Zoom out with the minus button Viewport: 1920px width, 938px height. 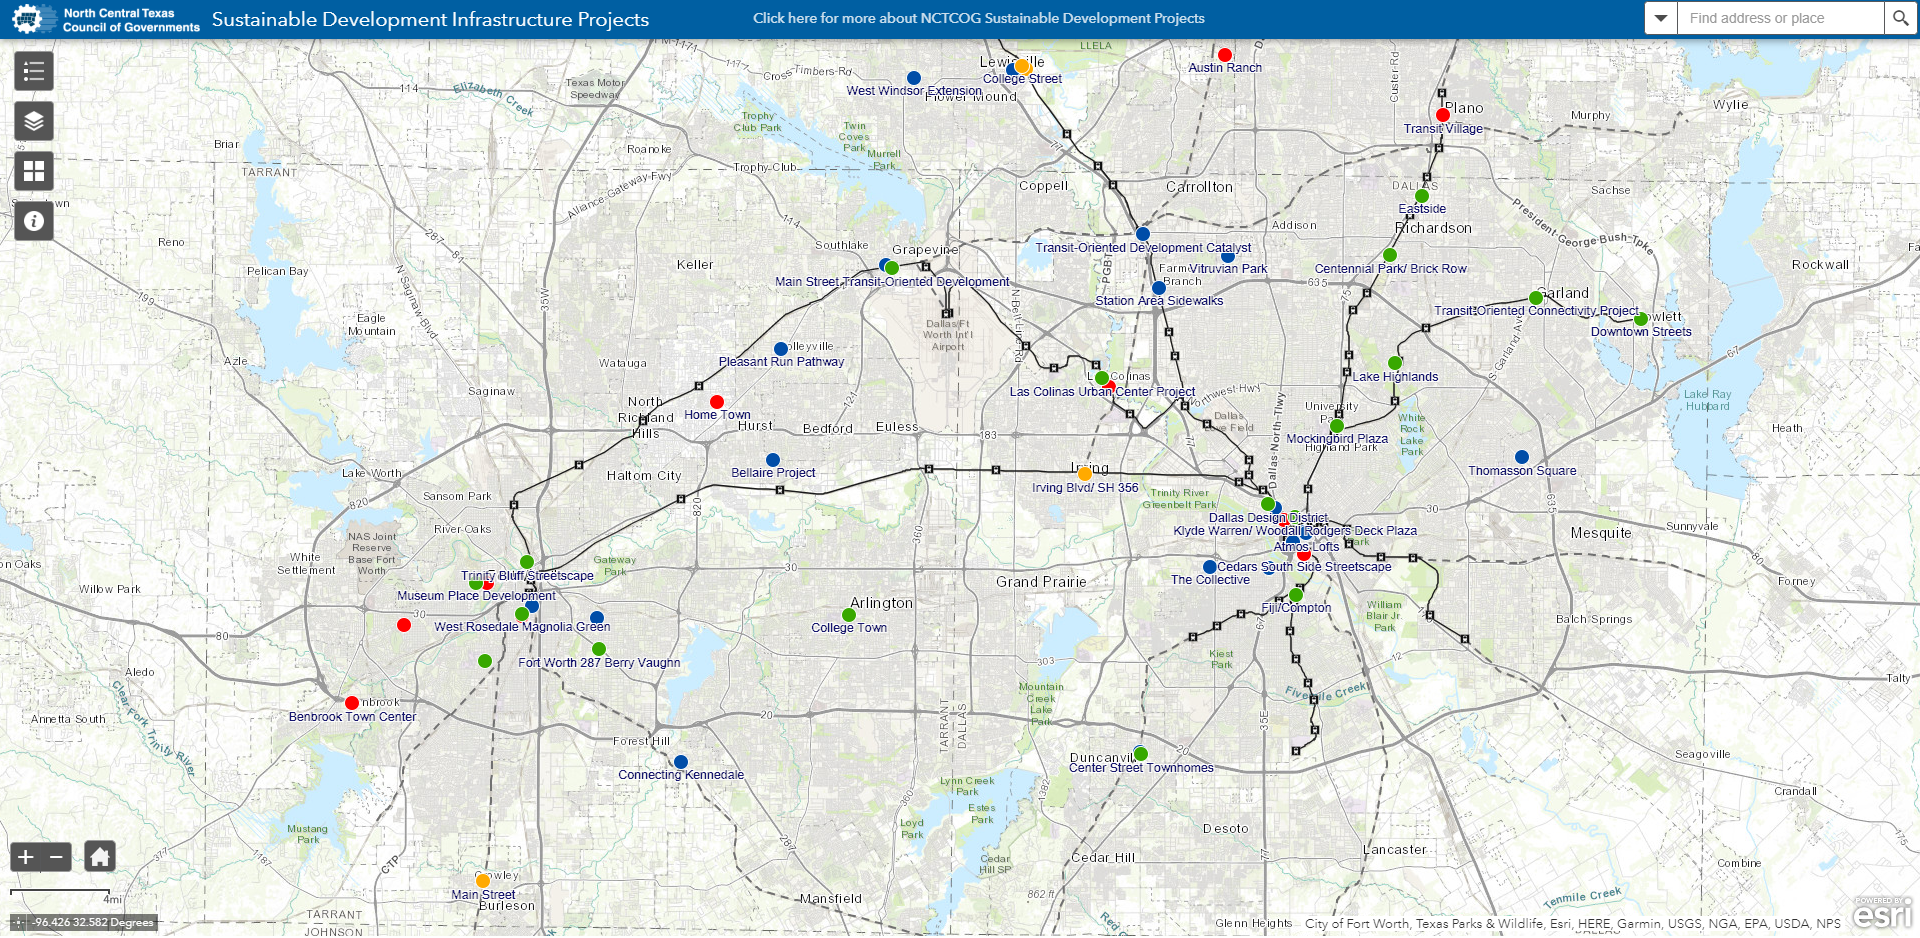click(x=56, y=856)
